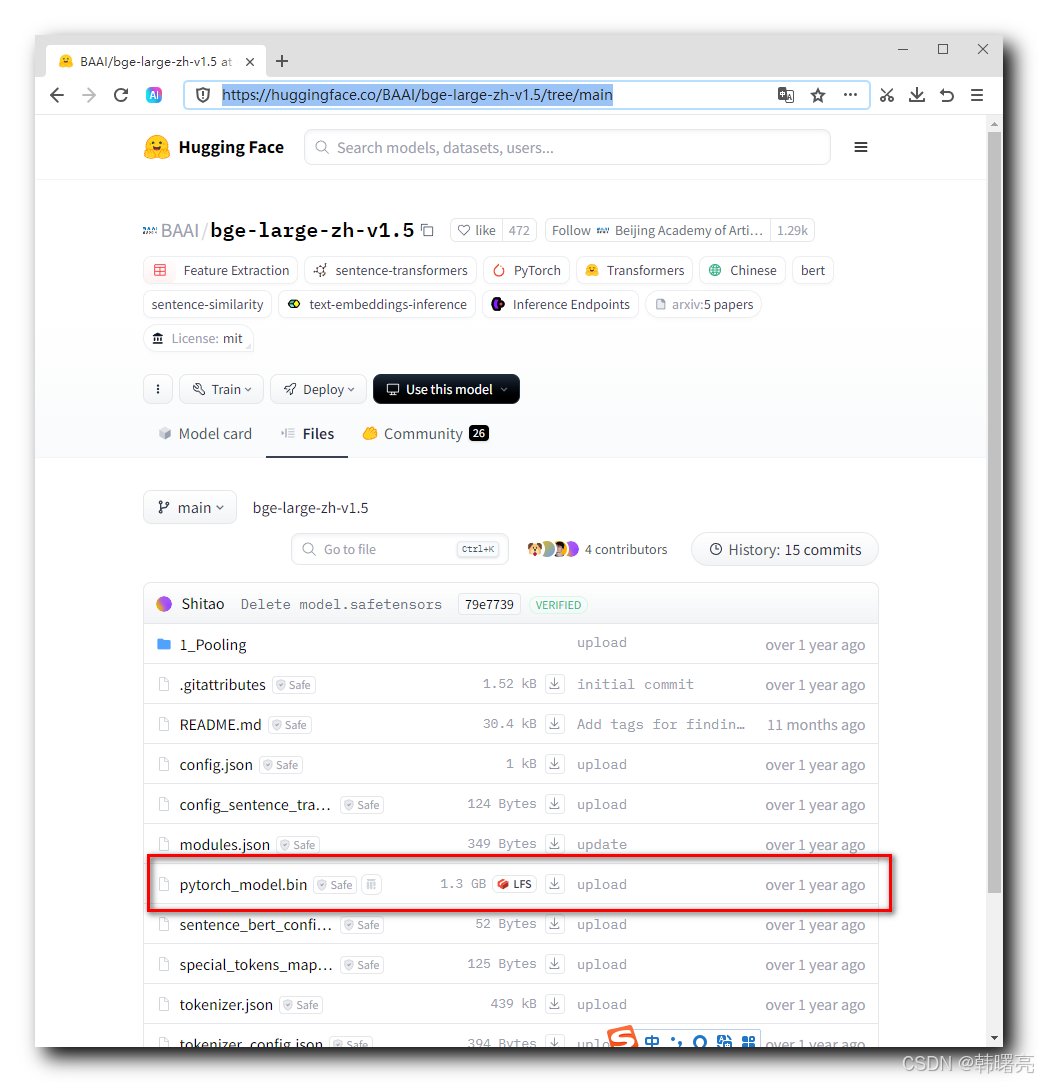
Task: Download the modules.json file
Action: tap(554, 844)
